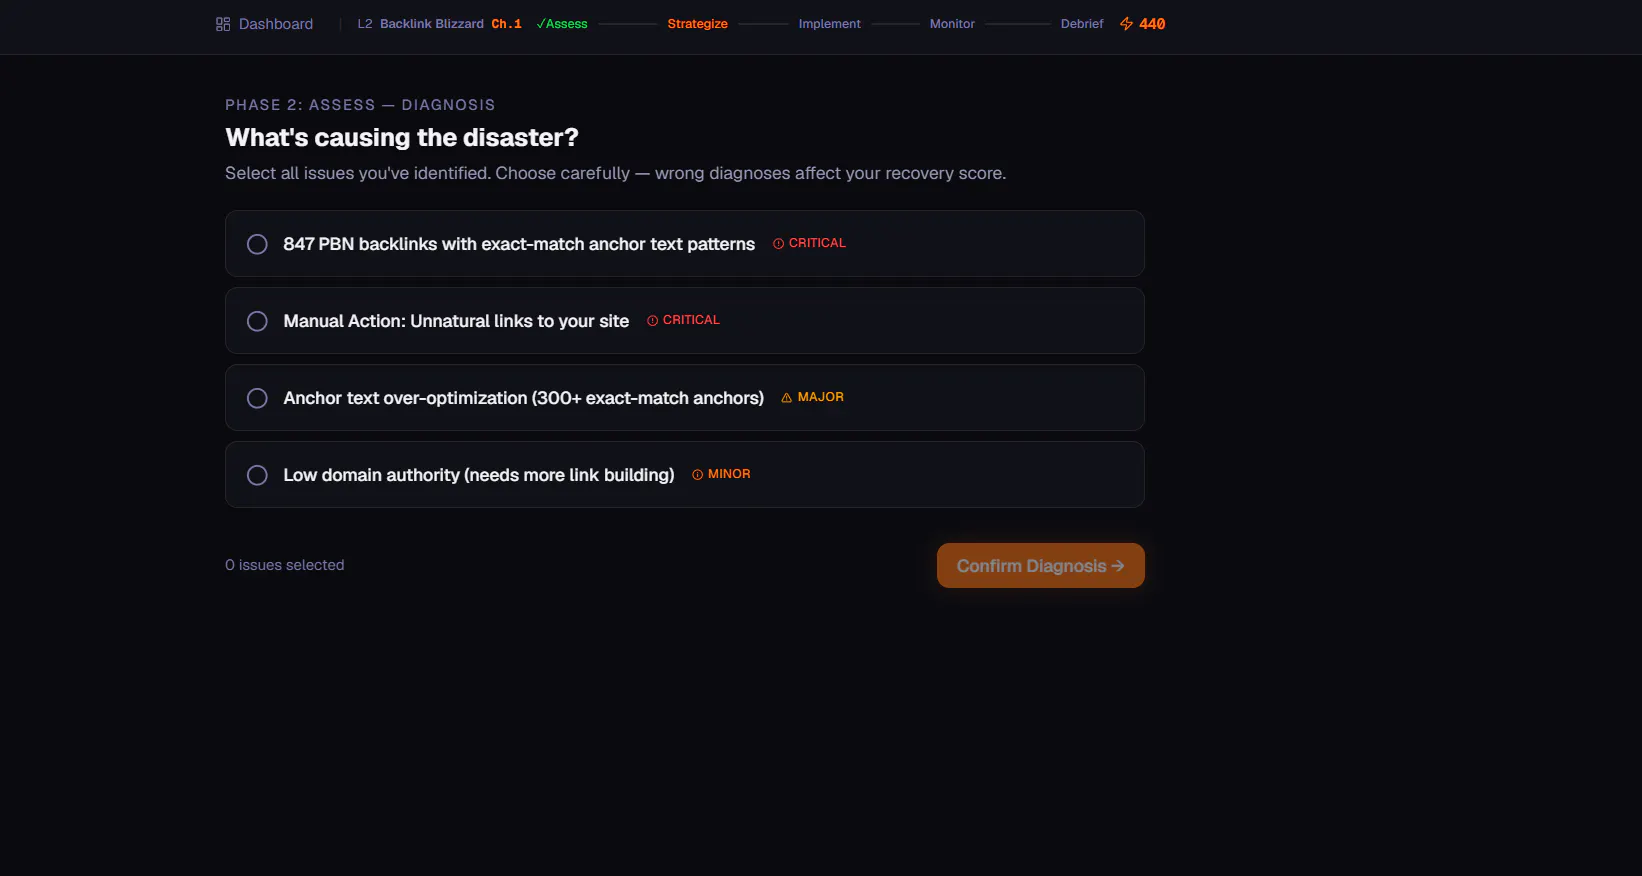Select Anchor text over-optimization radio button

(x=257, y=398)
